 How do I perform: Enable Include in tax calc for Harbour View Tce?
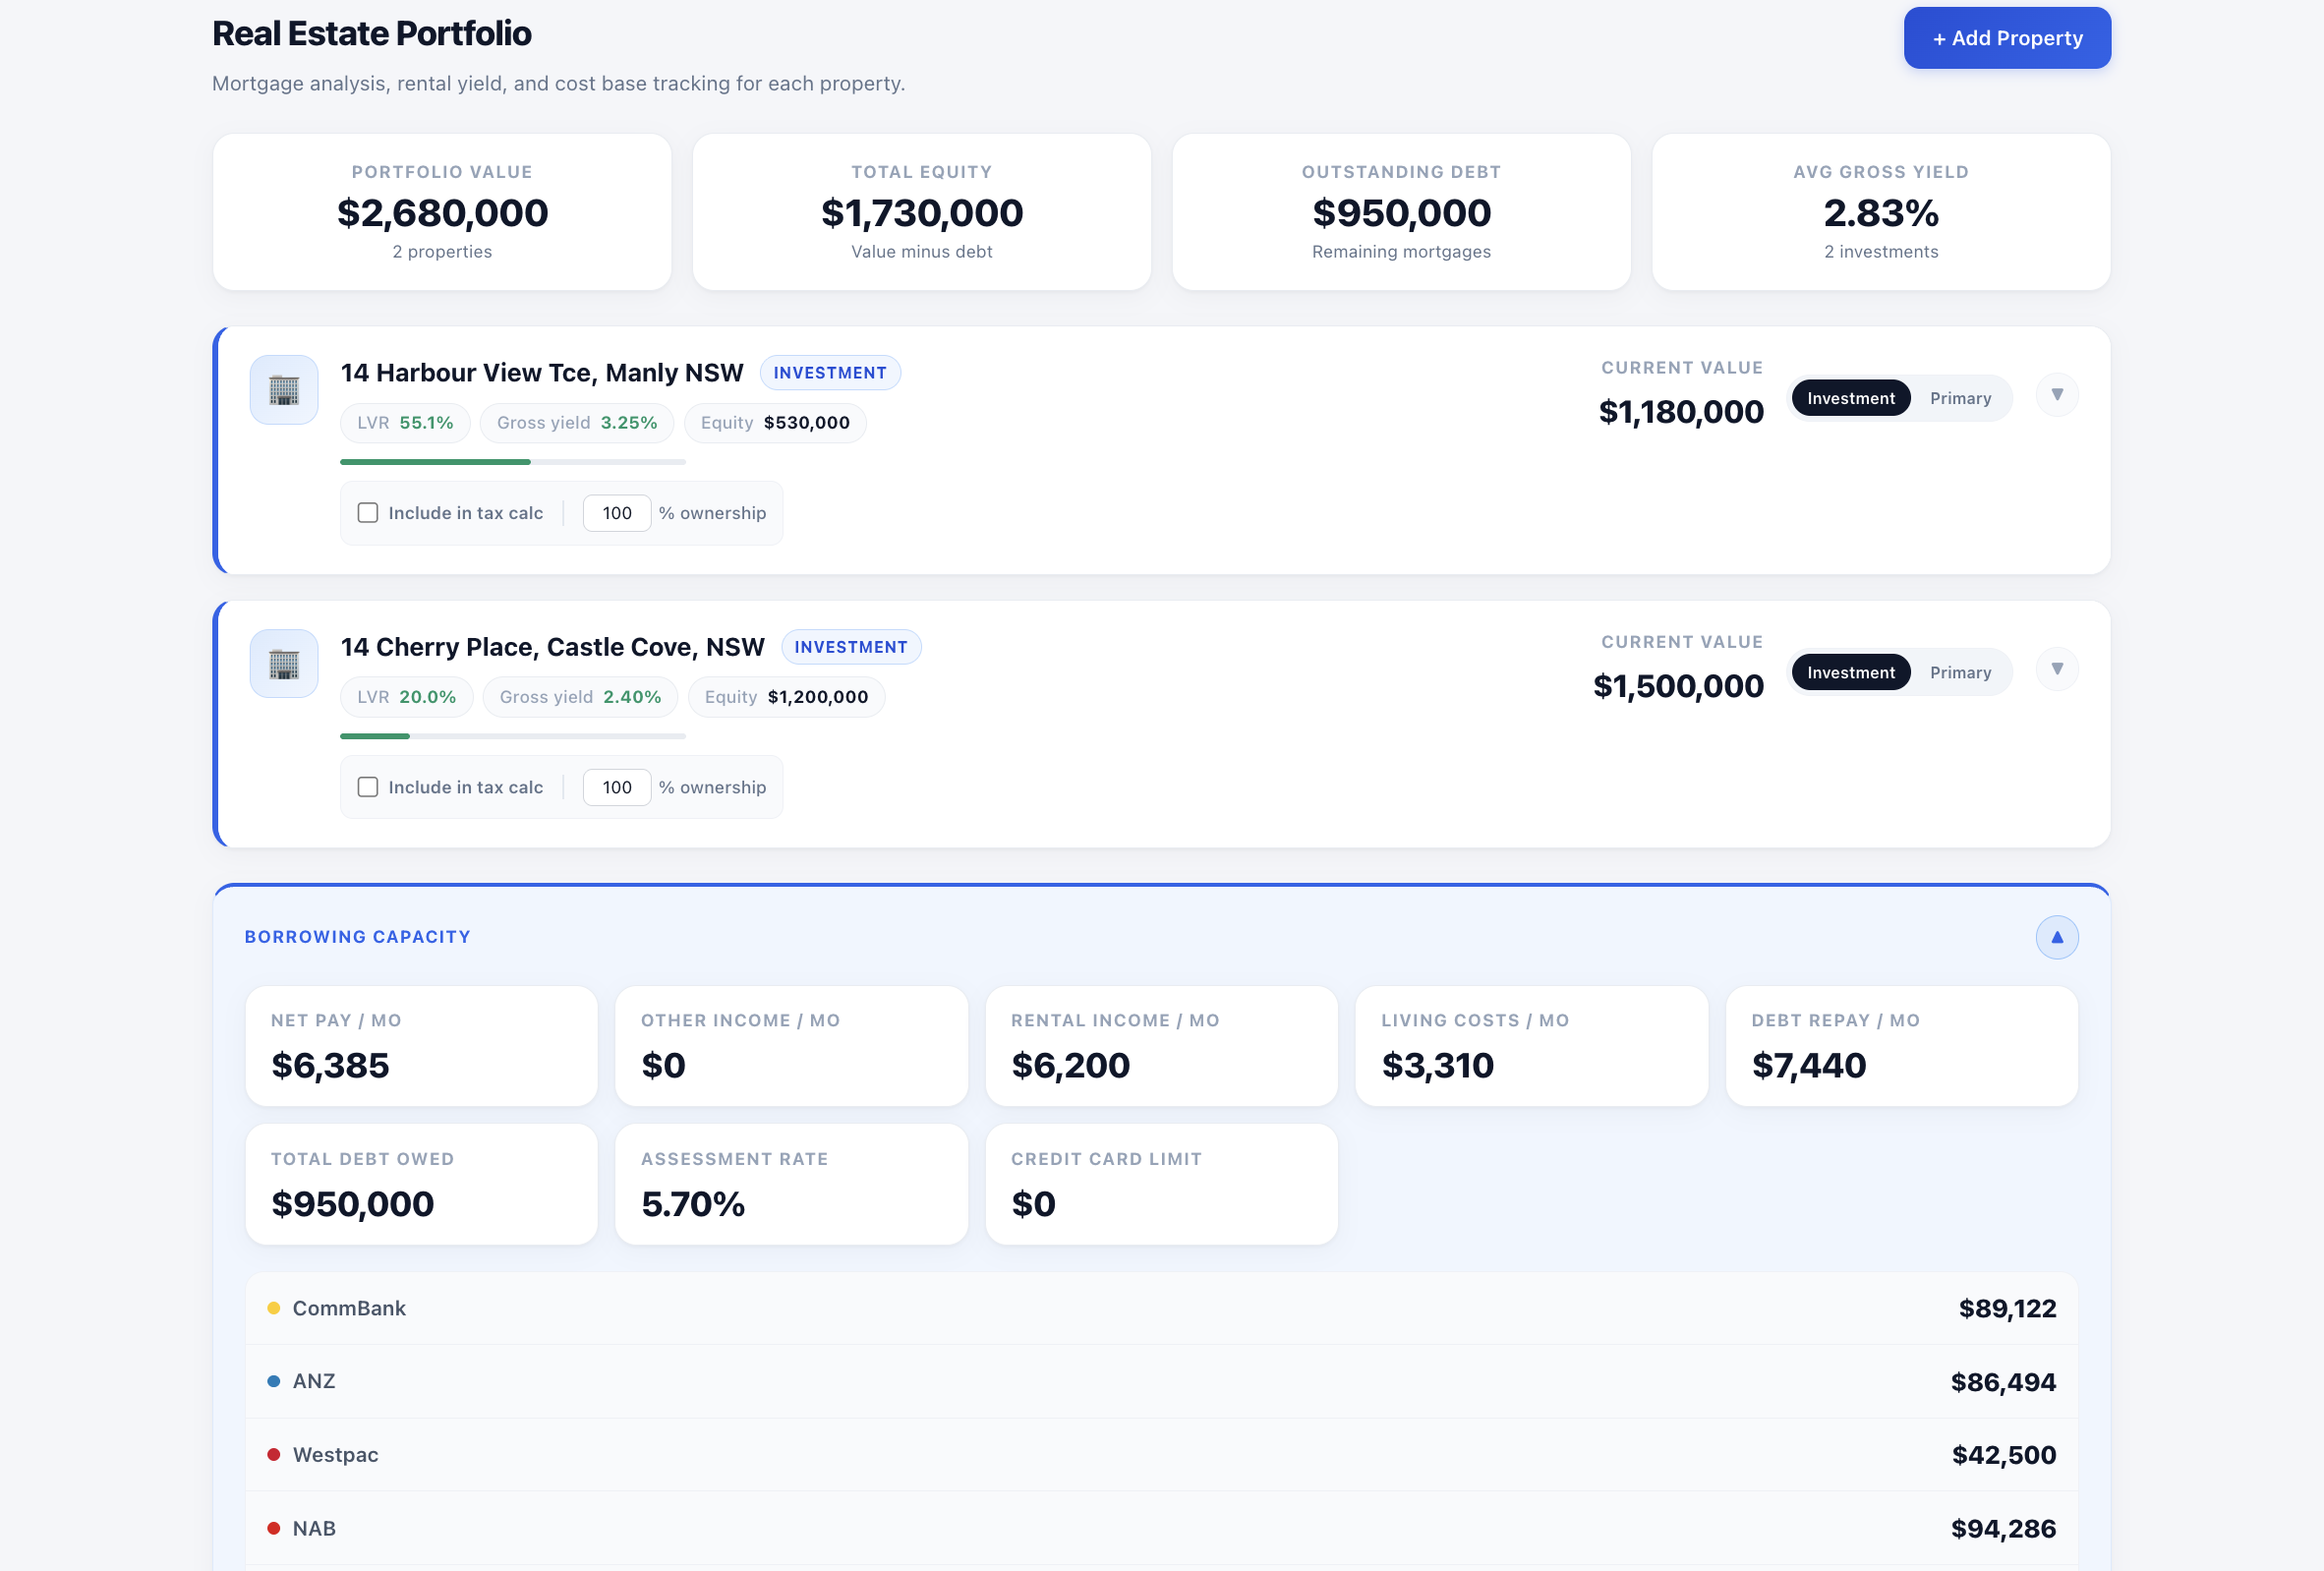pyautogui.click(x=368, y=513)
